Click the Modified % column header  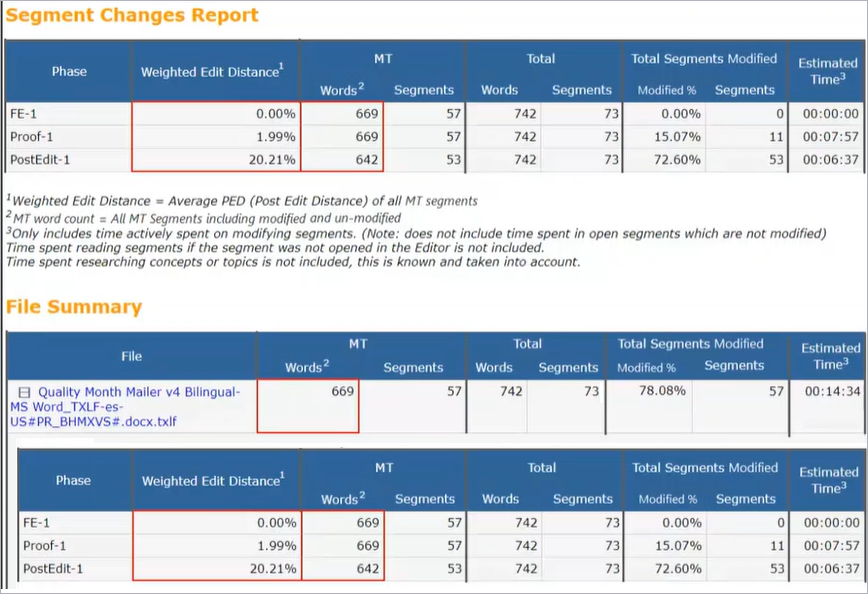[x=666, y=89]
